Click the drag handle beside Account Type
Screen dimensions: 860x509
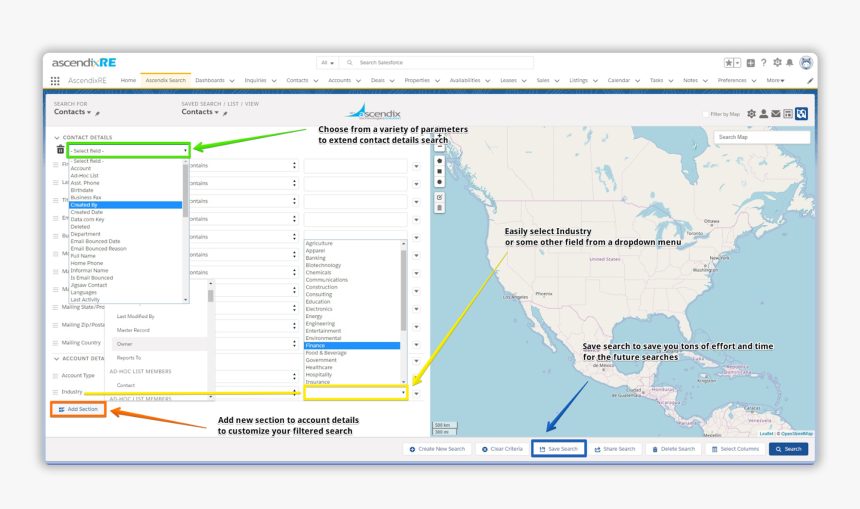click(x=55, y=376)
